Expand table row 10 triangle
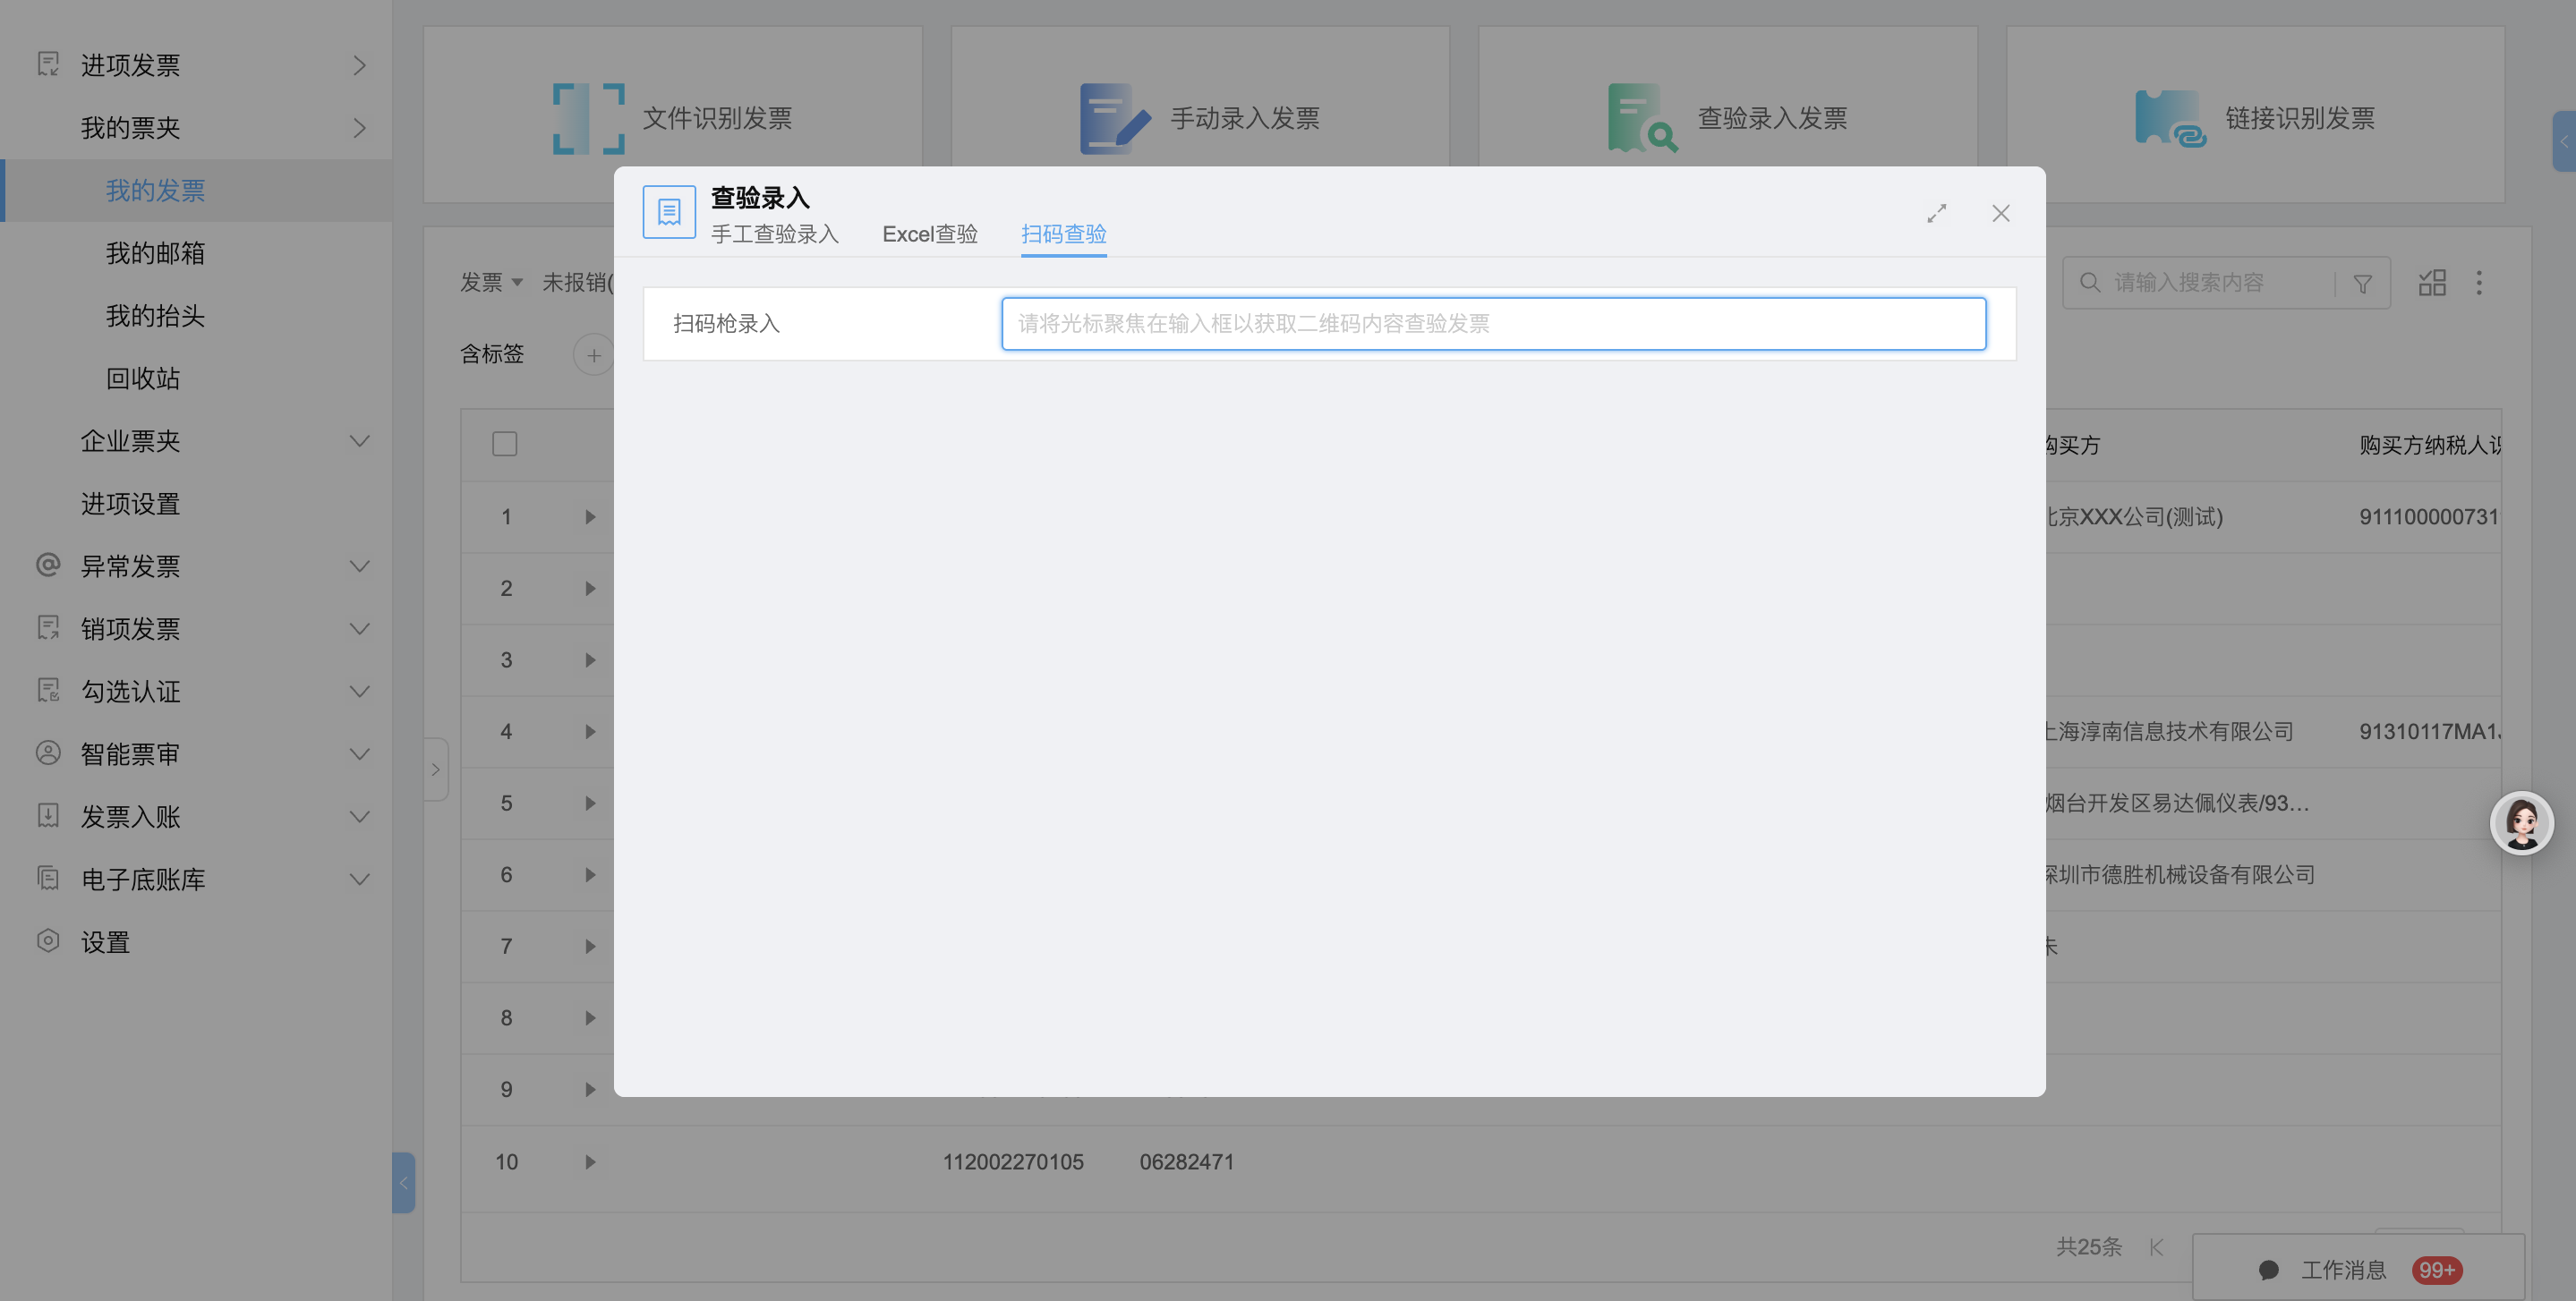The height and width of the screenshot is (1301, 2576). (590, 1162)
